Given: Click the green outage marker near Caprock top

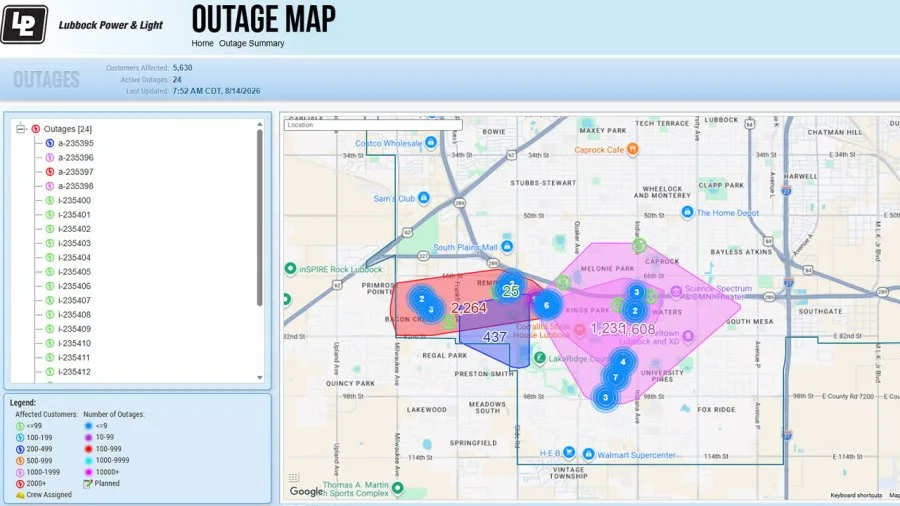Looking at the screenshot, I should pos(639,246).
